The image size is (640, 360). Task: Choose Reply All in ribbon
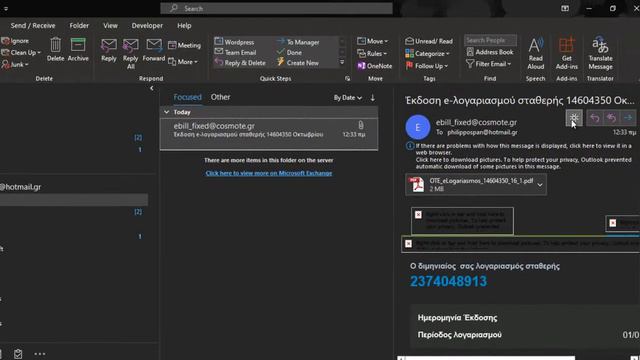pos(131,53)
